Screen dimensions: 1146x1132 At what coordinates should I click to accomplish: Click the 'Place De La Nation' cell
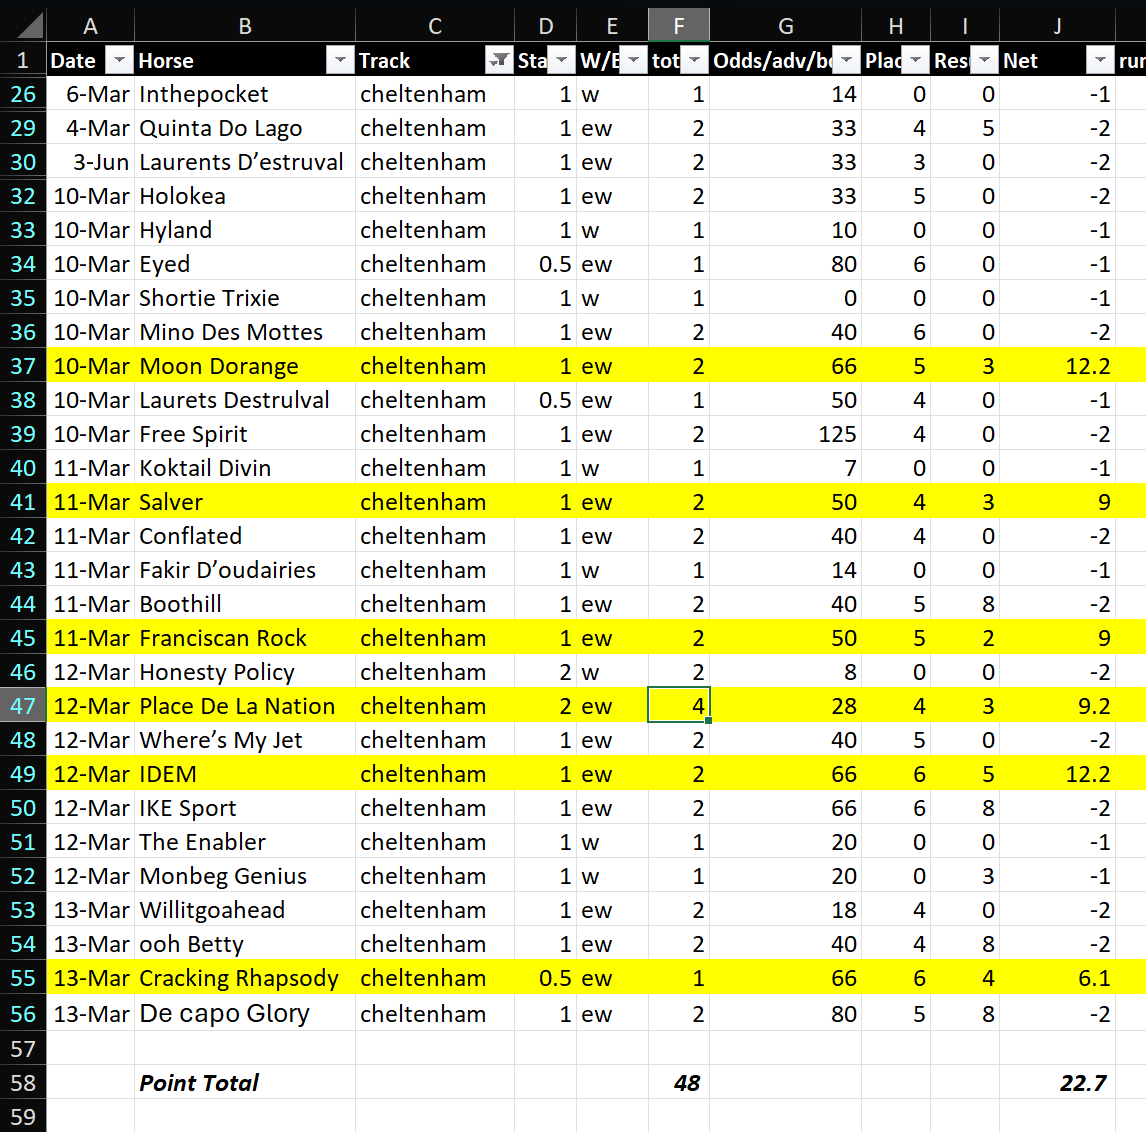pyautogui.click(x=245, y=706)
